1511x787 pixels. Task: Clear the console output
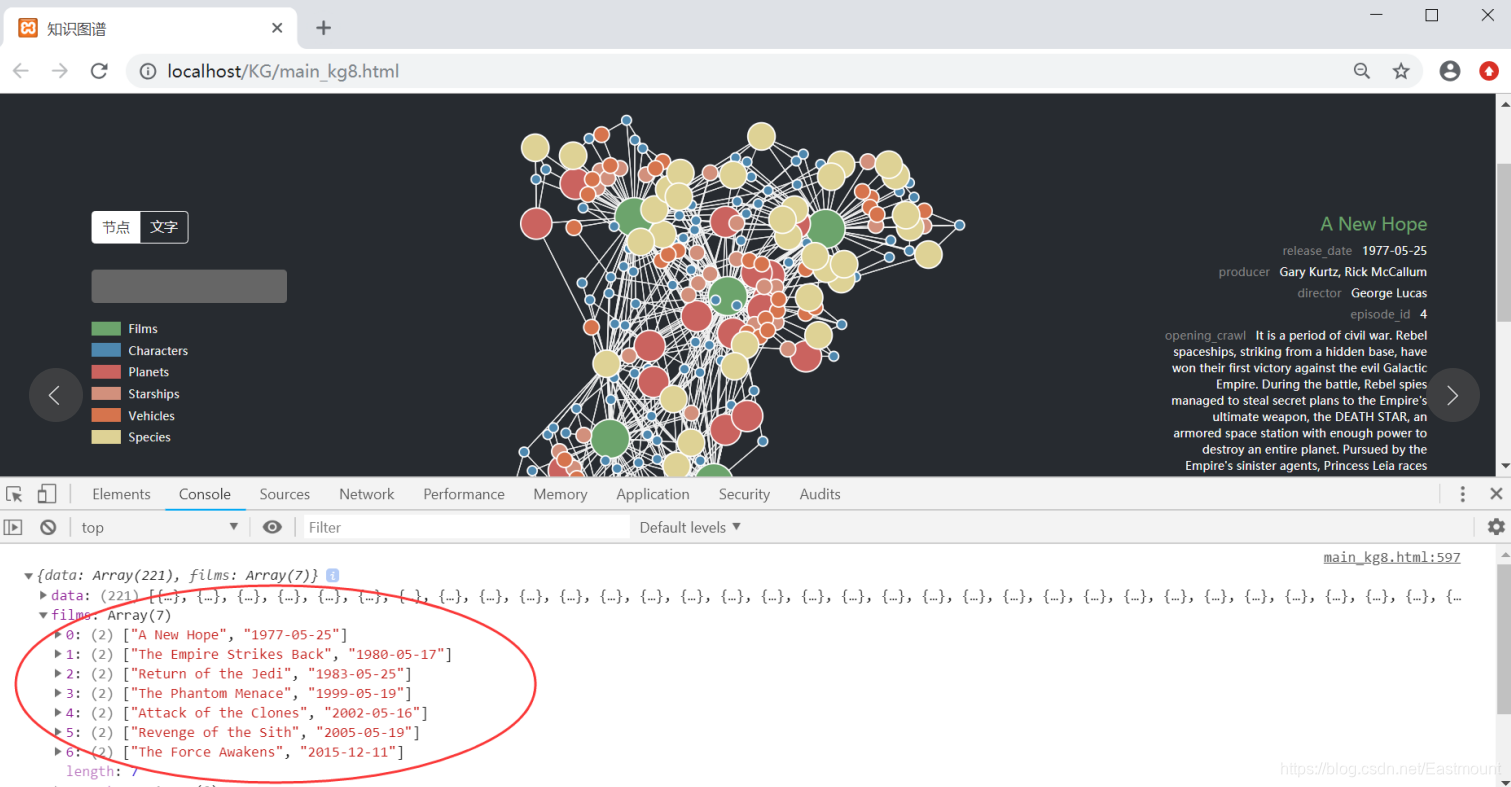[48, 527]
